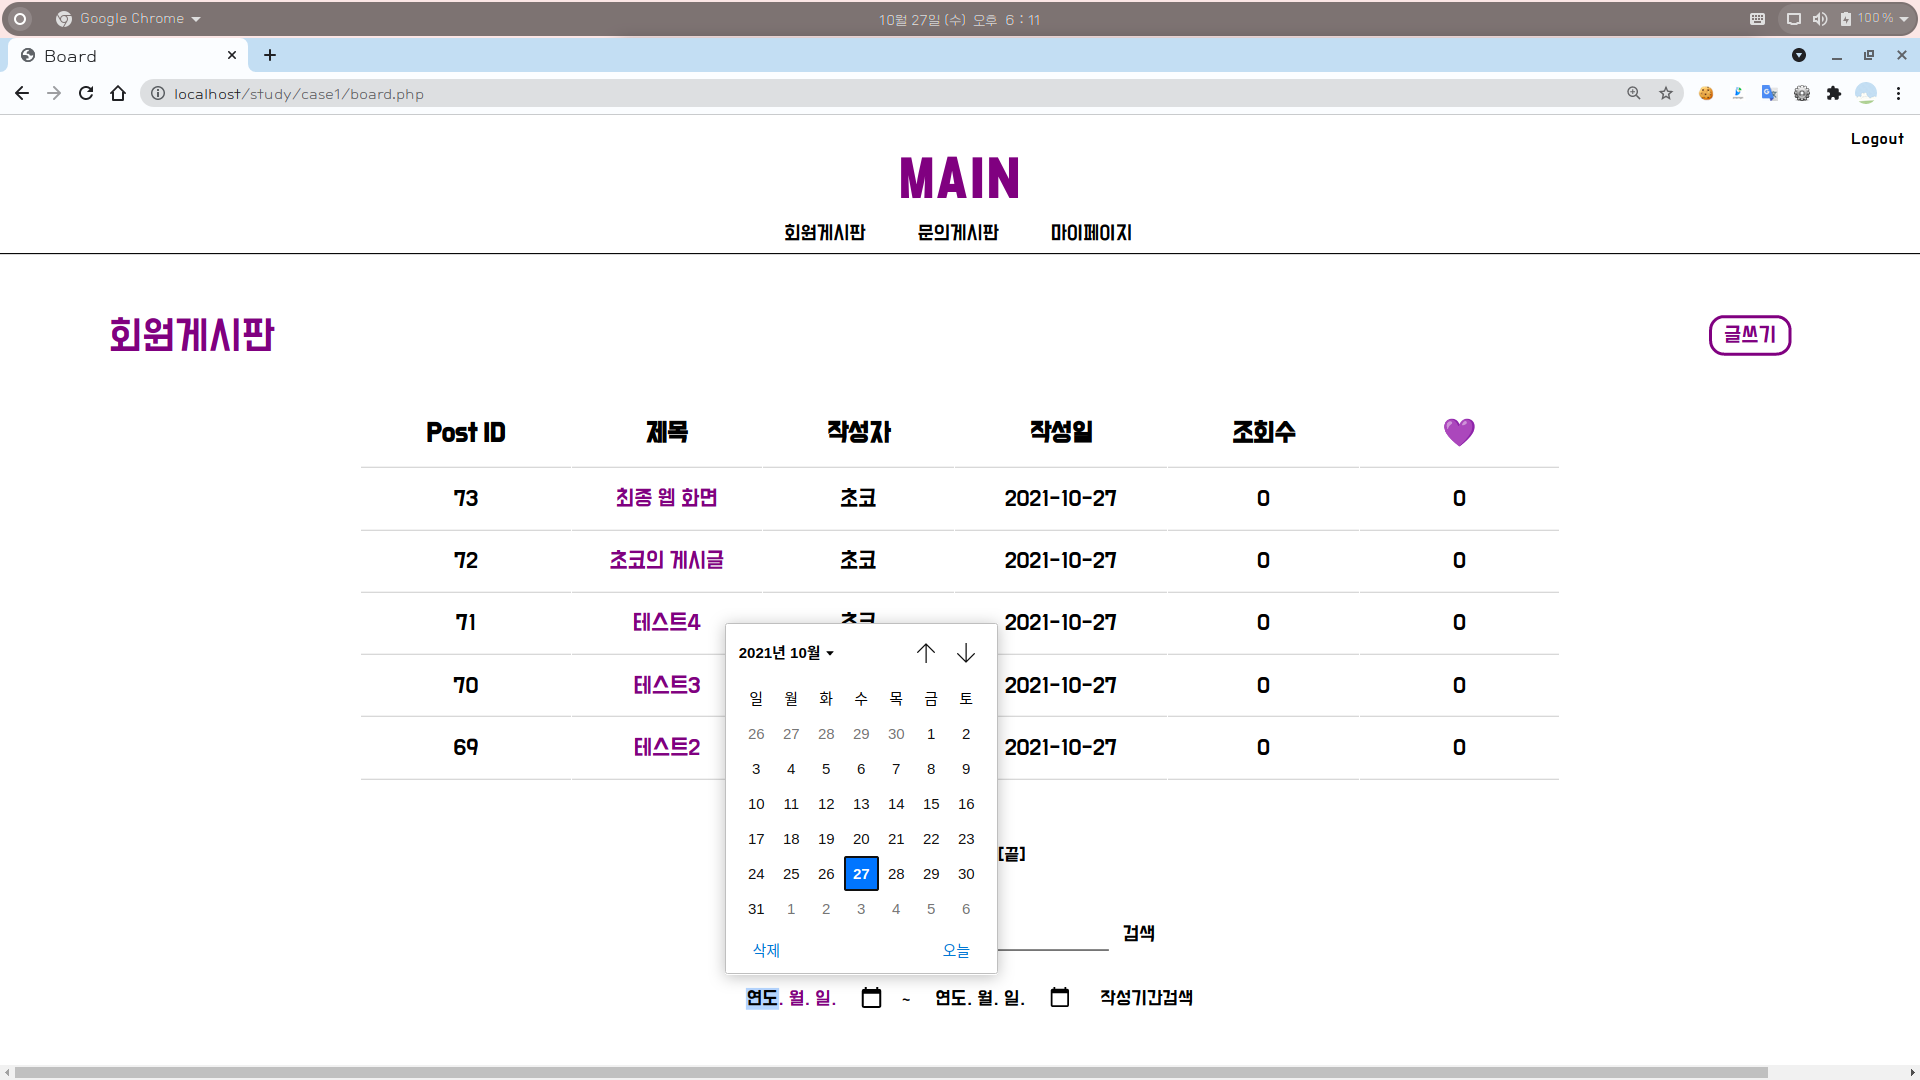This screenshot has width=1920, height=1080.
Task: Click the browser home icon
Action: pyautogui.click(x=118, y=93)
